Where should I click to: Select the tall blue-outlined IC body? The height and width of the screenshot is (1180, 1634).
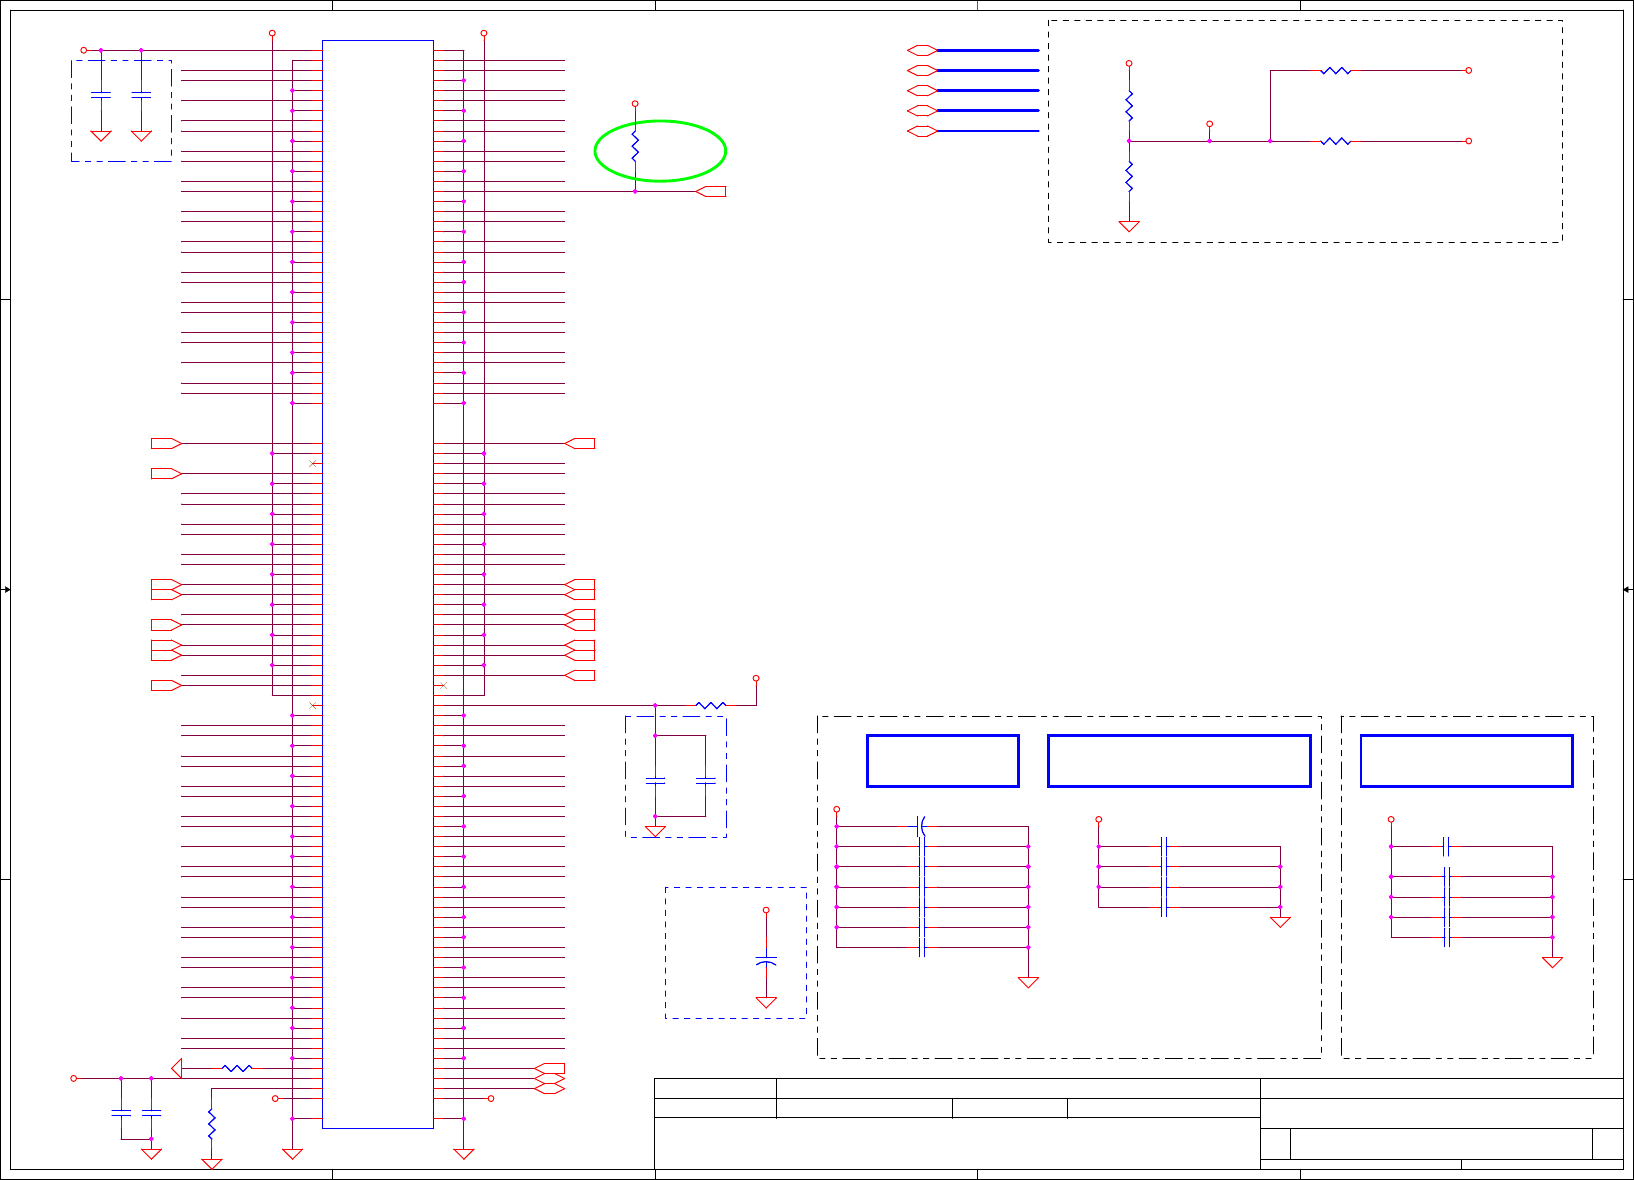[x=378, y=584]
